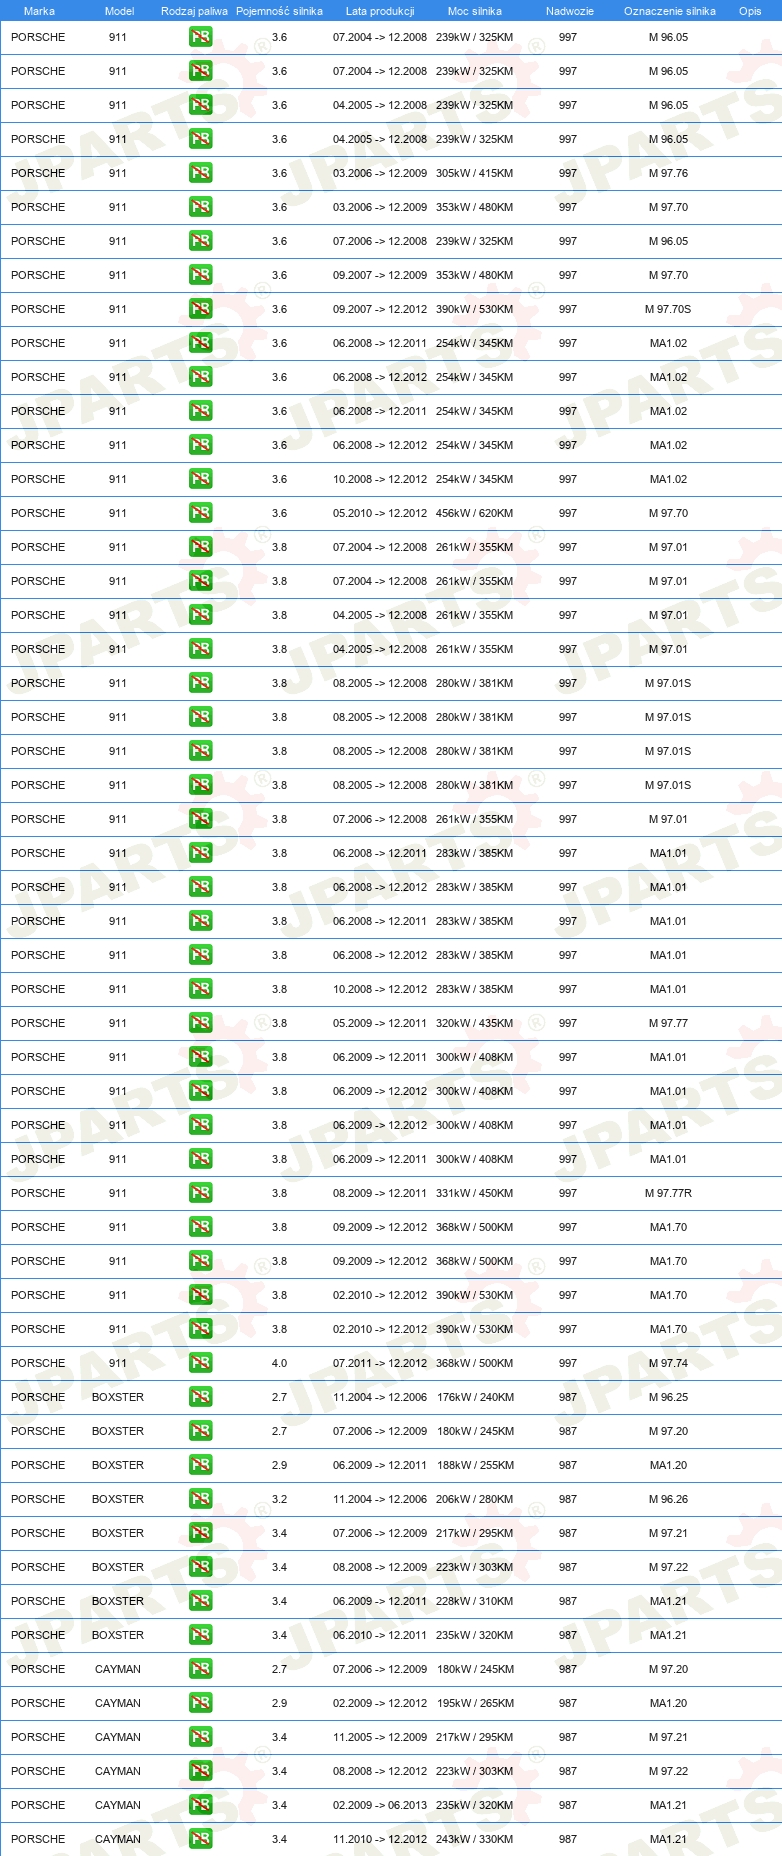Viewport: 782px width, 1856px height.
Task: Click the date range 11.2010 -> 12.2012
Action: 380,1839
